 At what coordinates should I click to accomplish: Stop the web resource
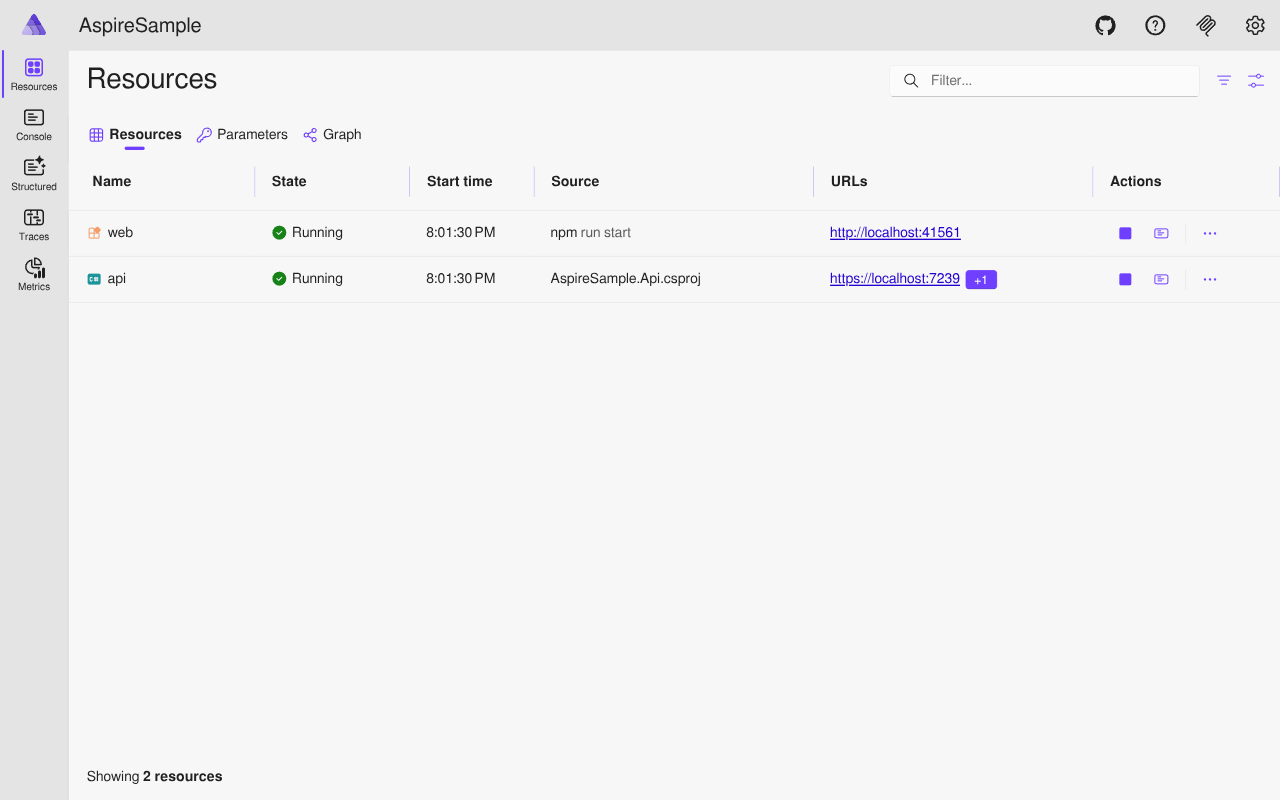pos(1124,232)
